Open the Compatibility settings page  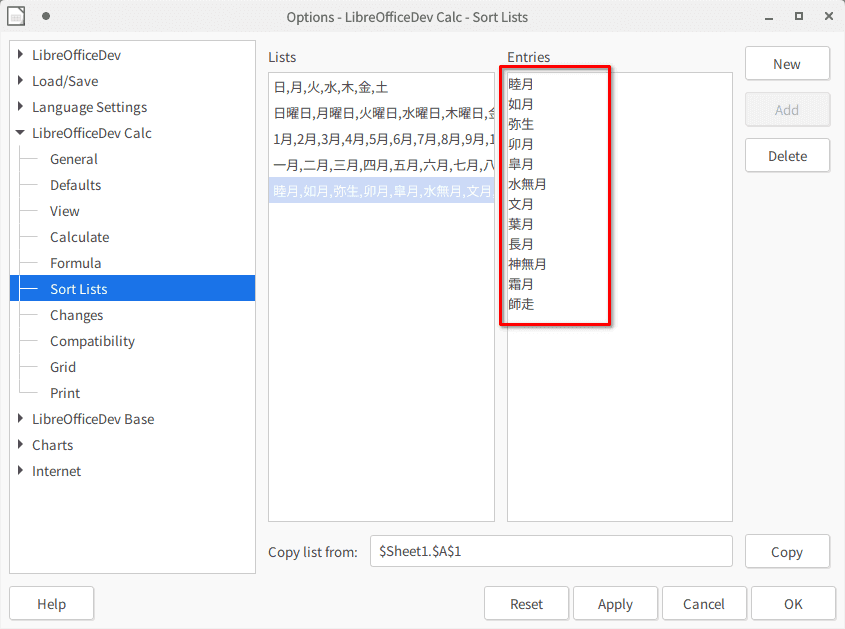coord(93,341)
